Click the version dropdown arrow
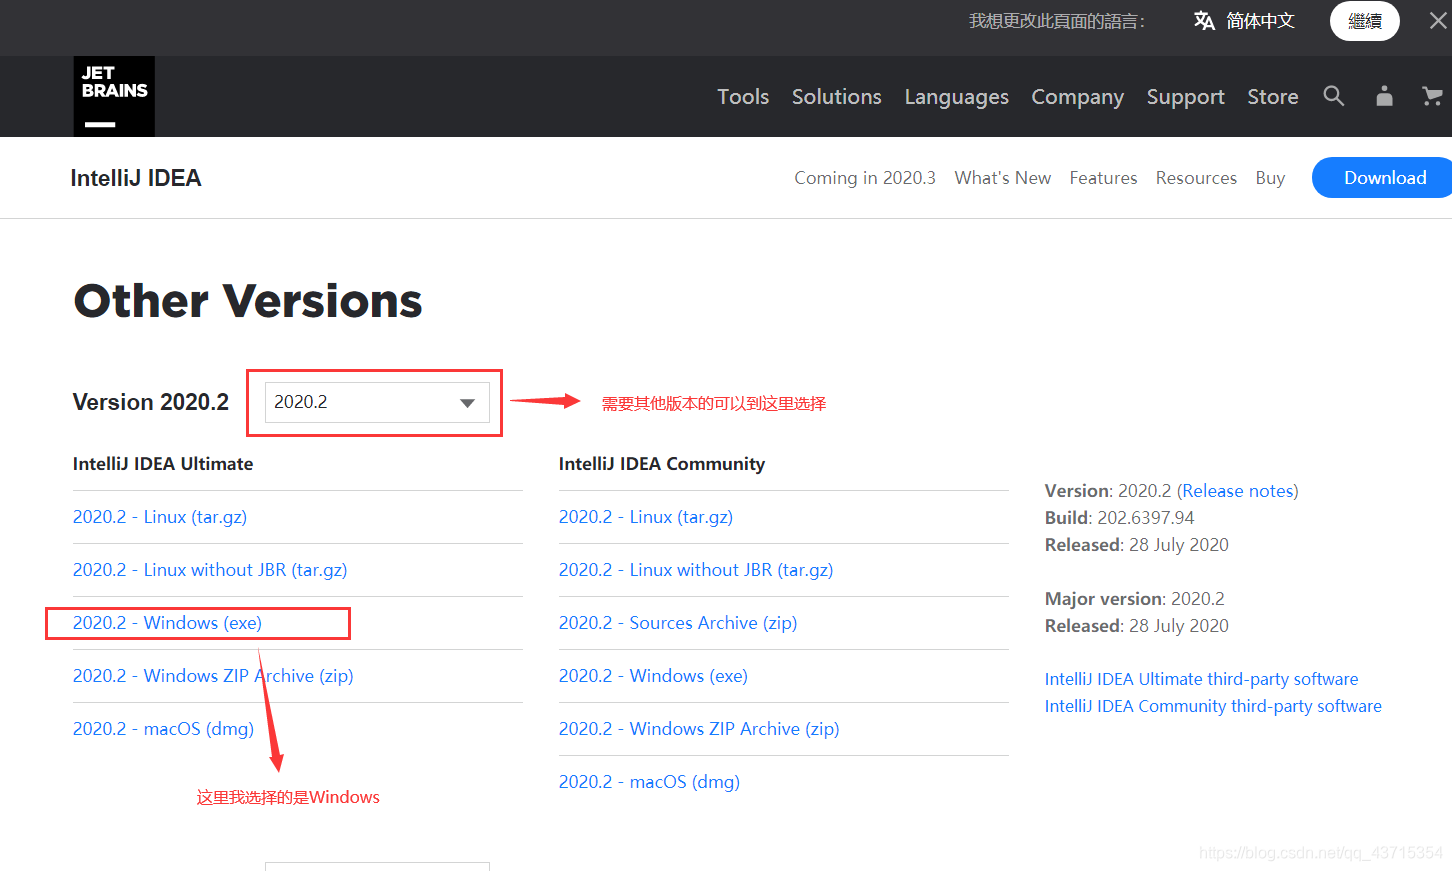Screen dimensions: 1452x871 pyautogui.click(x=467, y=403)
